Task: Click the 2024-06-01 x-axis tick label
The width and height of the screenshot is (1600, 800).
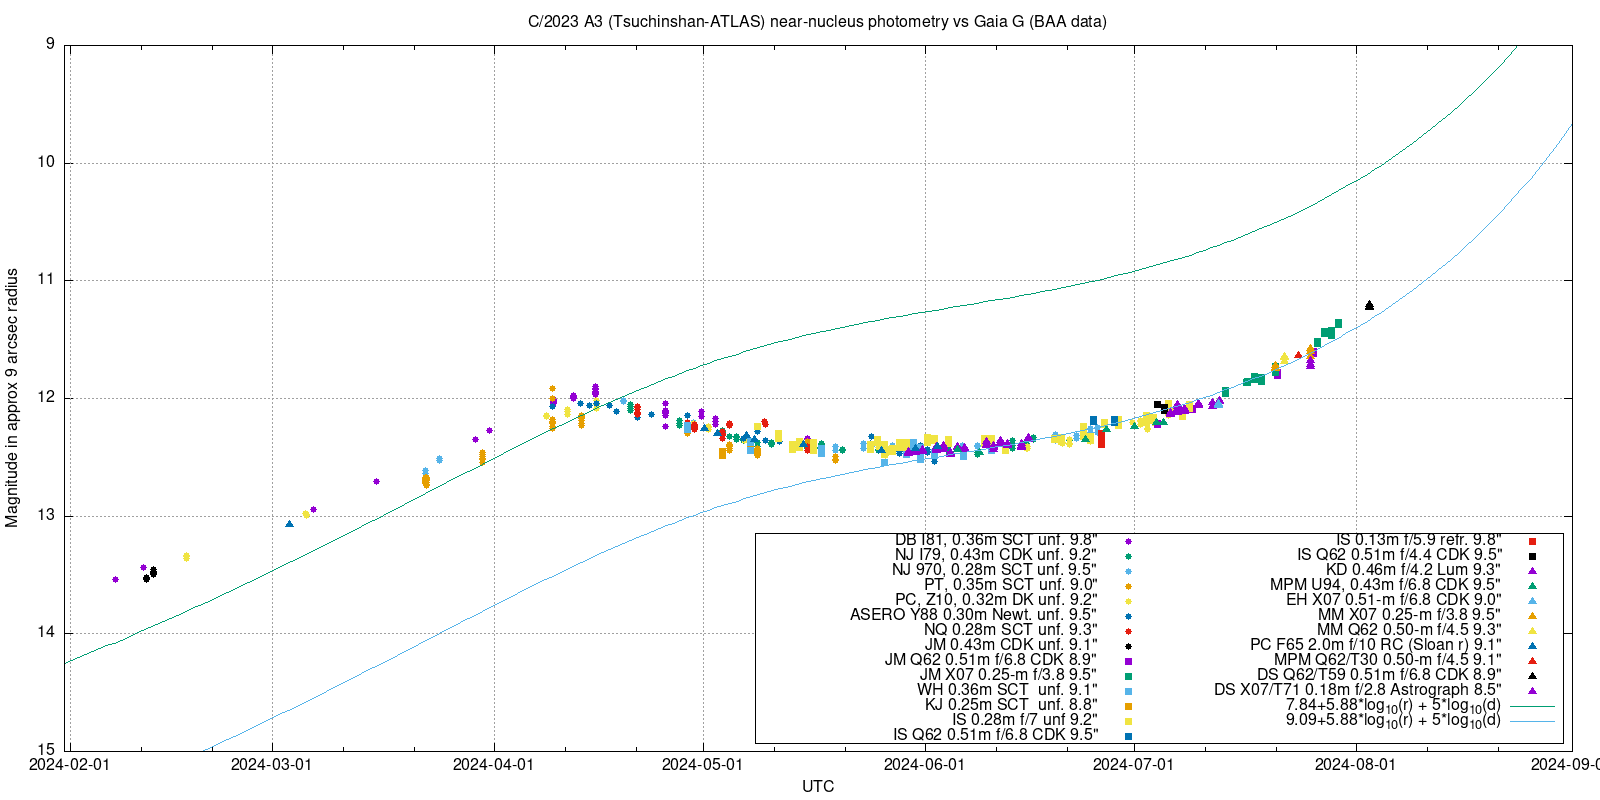Action: tap(924, 765)
